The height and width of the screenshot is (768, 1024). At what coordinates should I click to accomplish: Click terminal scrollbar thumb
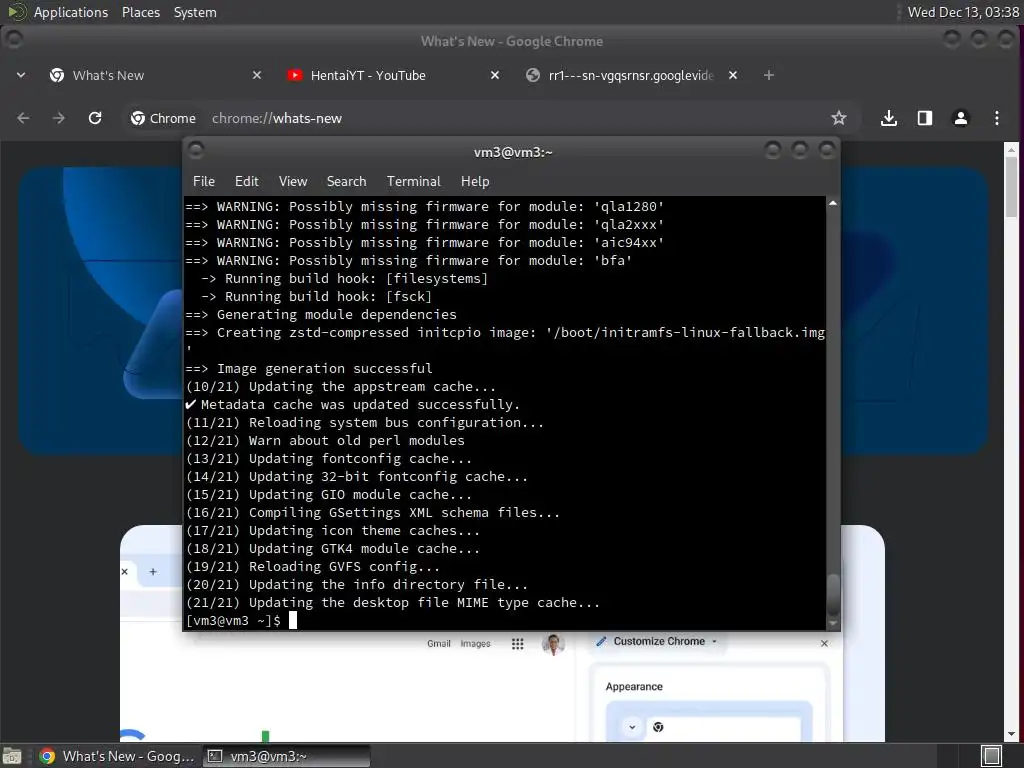tap(833, 595)
